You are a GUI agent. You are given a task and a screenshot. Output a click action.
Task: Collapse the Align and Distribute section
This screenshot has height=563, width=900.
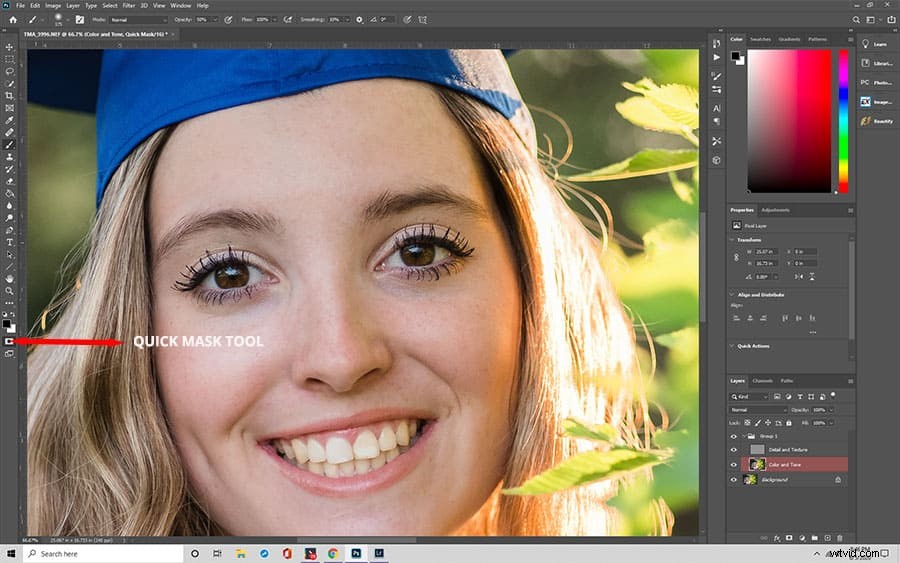(x=732, y=294)
